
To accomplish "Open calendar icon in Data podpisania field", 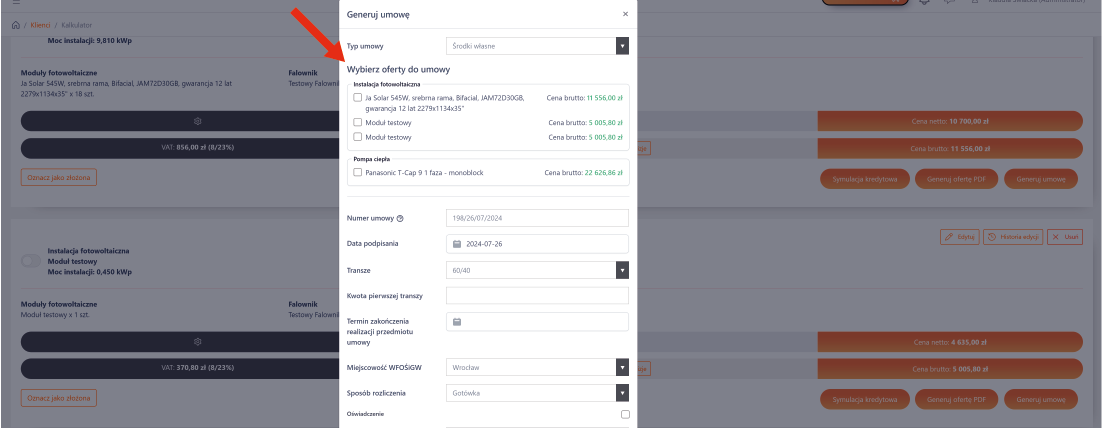I will [x=457, y=244].
